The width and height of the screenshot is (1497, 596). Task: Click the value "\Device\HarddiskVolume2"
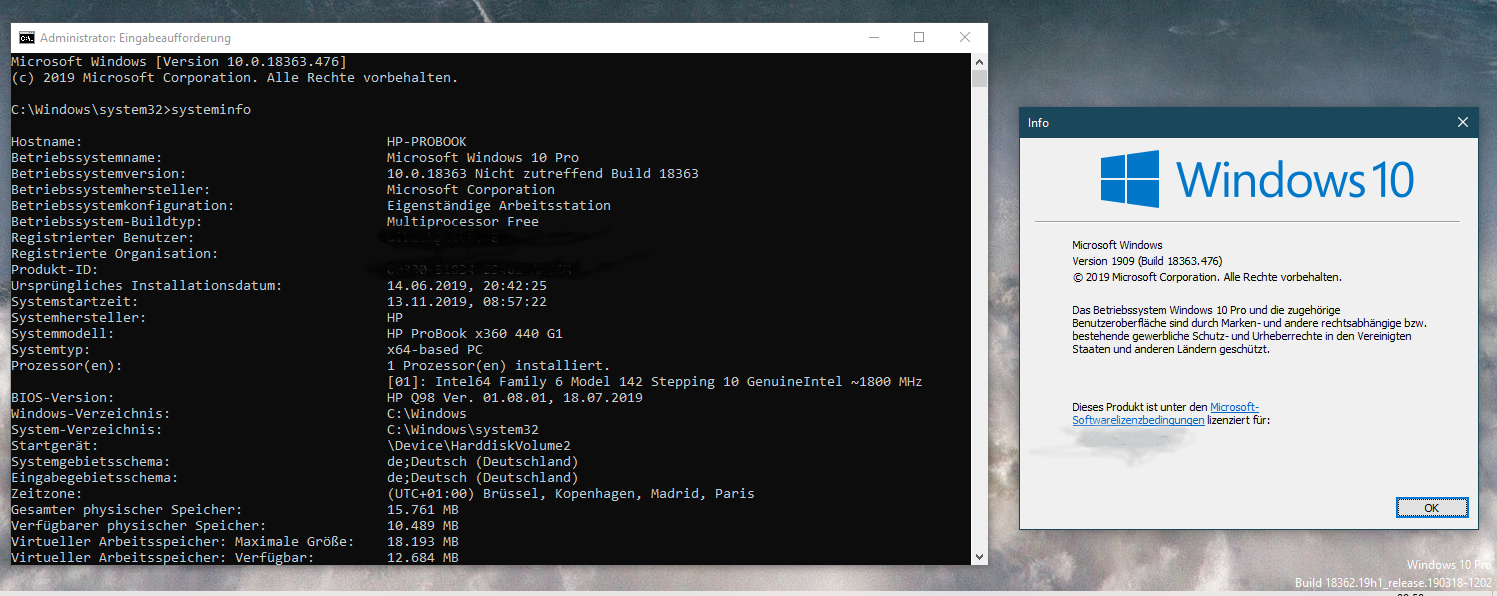pyautogui.click(x=479, y=446)
